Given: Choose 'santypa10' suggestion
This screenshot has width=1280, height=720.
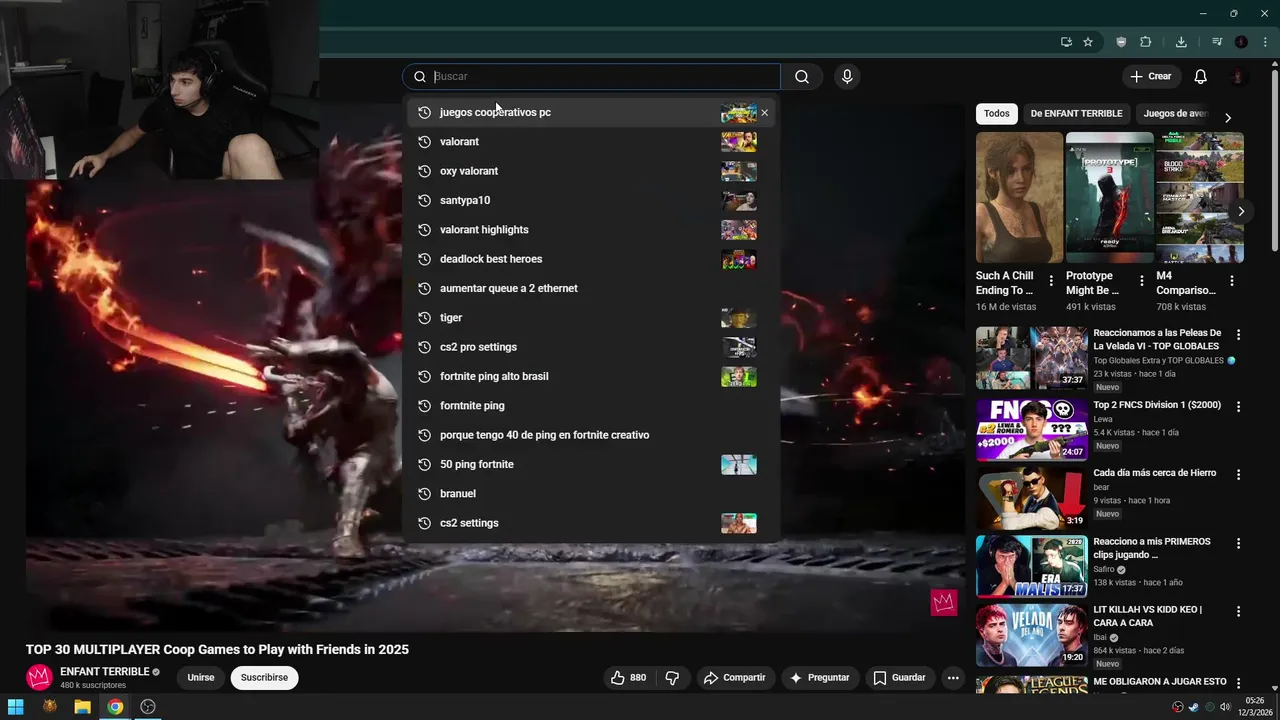Looking at the screenshot, I should pos(591,201).
